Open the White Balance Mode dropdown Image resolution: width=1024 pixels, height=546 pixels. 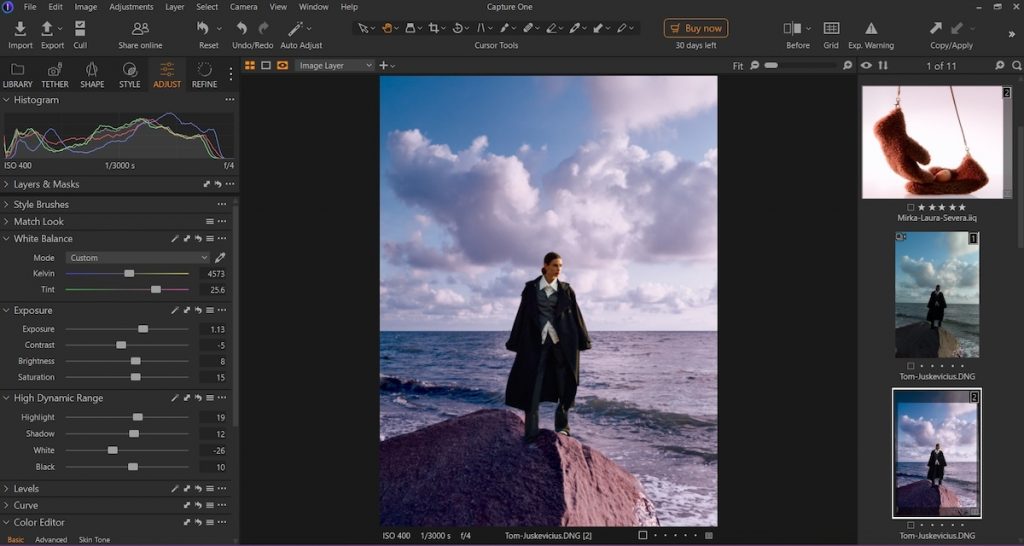(x=138, y=257)
